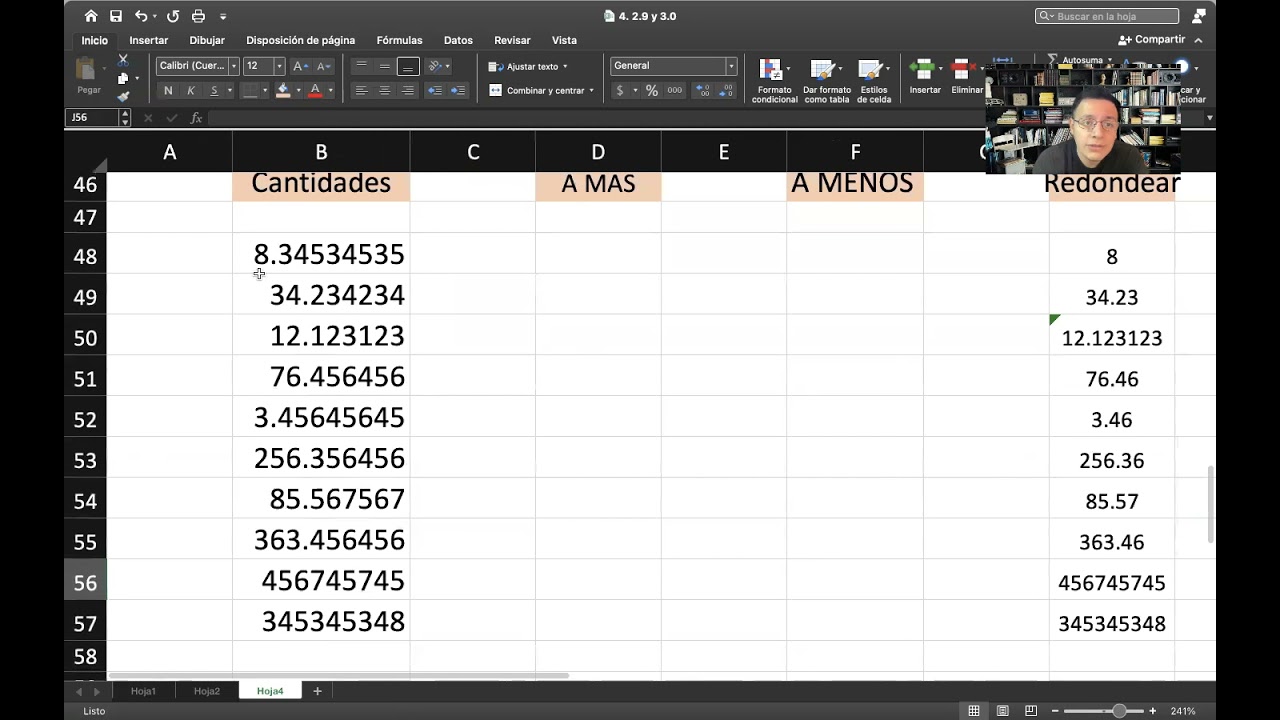This screenshot has height=720, width=1280.
Task: Align text to middle of cell
Action: tap(384, 66)
